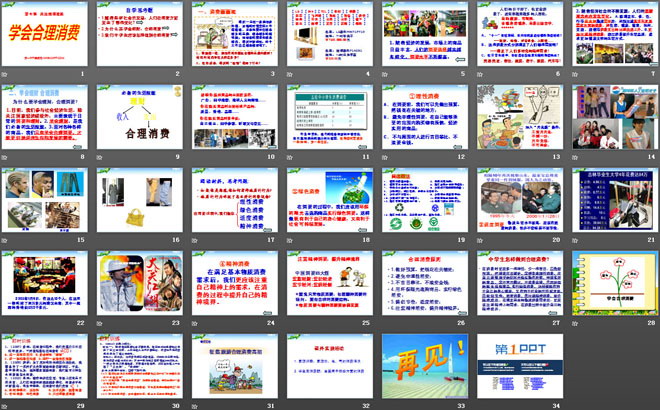Select slide 19 thumbnail with green logos
This screenshot has width=660, height=410.
coord(425,200)
